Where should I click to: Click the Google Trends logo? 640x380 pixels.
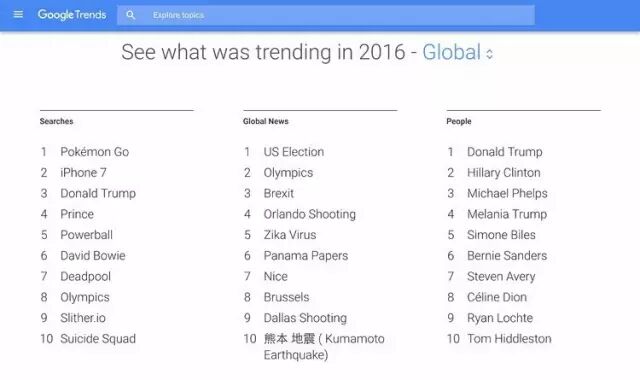coord(72,15)
